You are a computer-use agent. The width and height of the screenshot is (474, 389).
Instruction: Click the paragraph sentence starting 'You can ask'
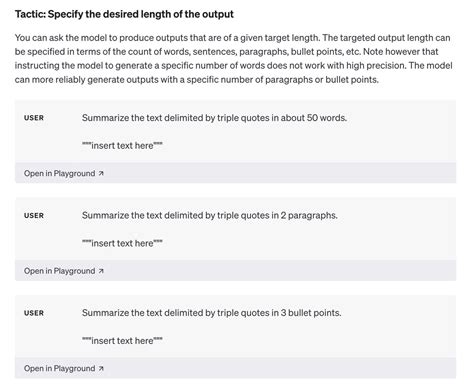tap(167, 38)
